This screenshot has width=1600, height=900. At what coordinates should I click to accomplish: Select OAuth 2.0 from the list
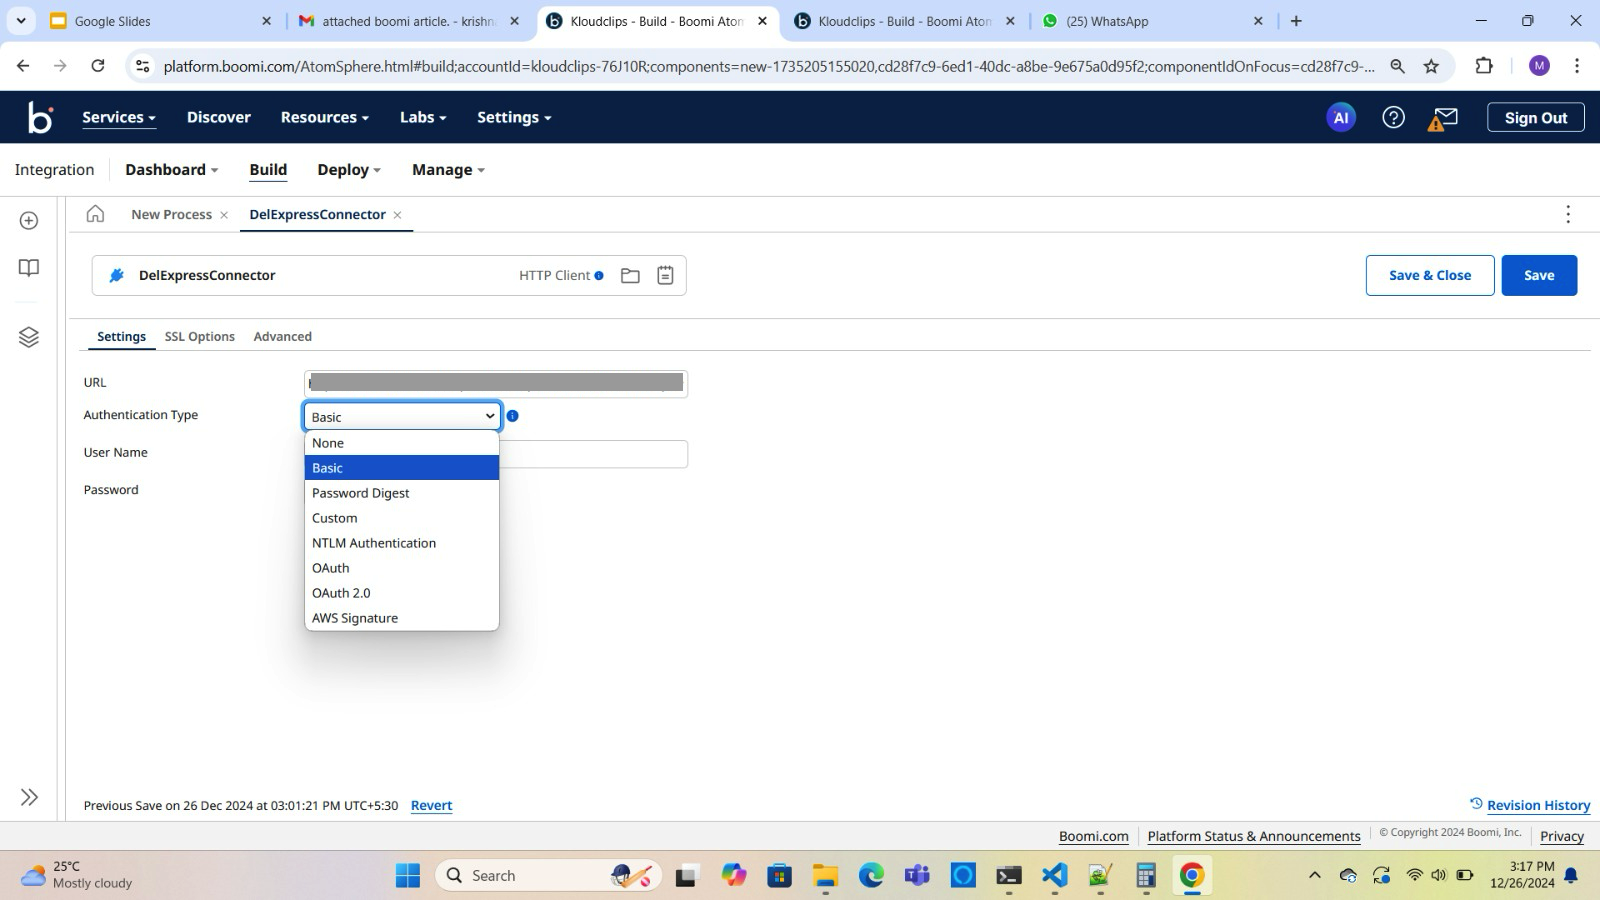tap(342, 592)
